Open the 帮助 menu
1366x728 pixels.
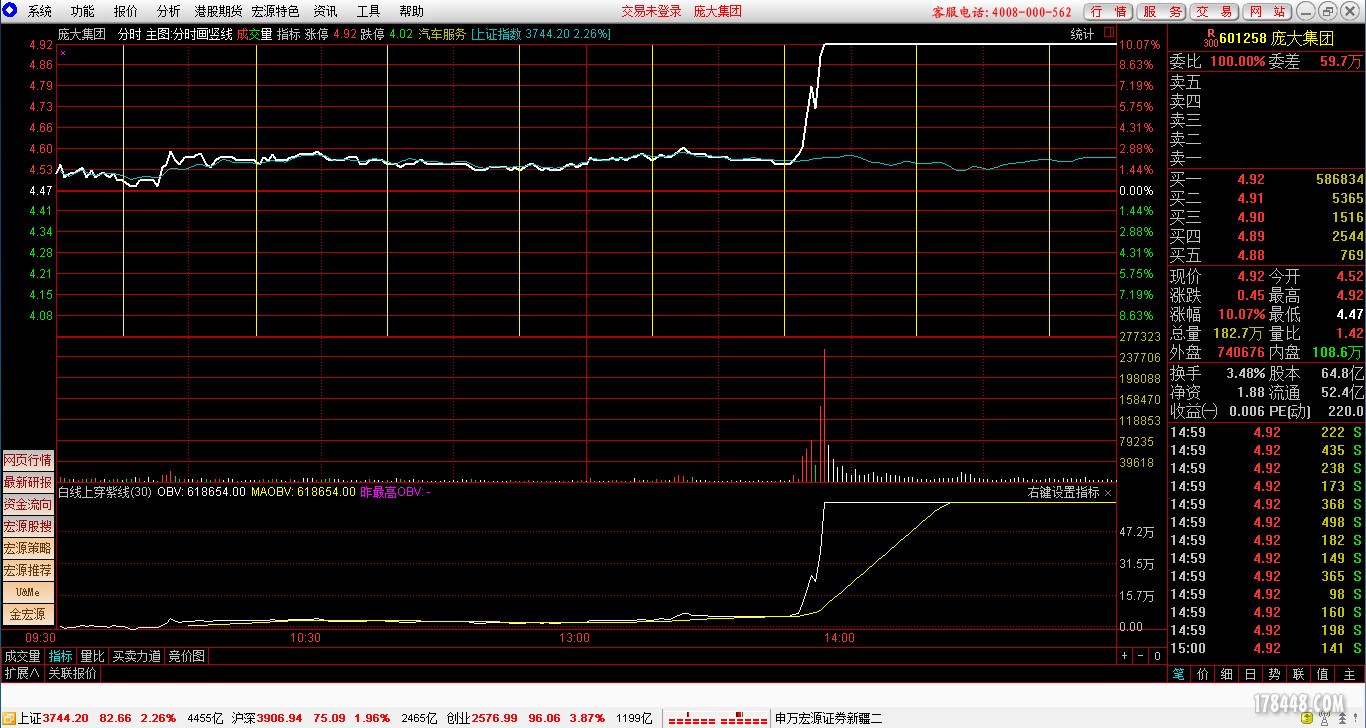(411, 12)
